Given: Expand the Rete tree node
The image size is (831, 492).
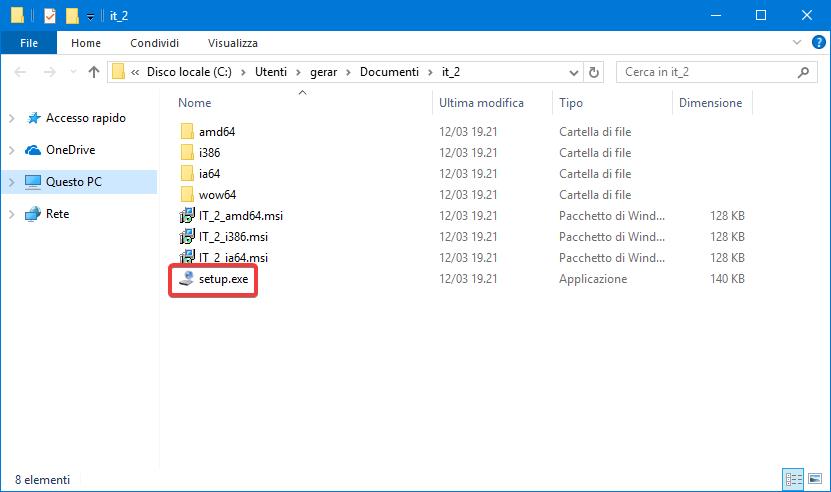Looking at the screenshot, I should click(x=12, y=214).
